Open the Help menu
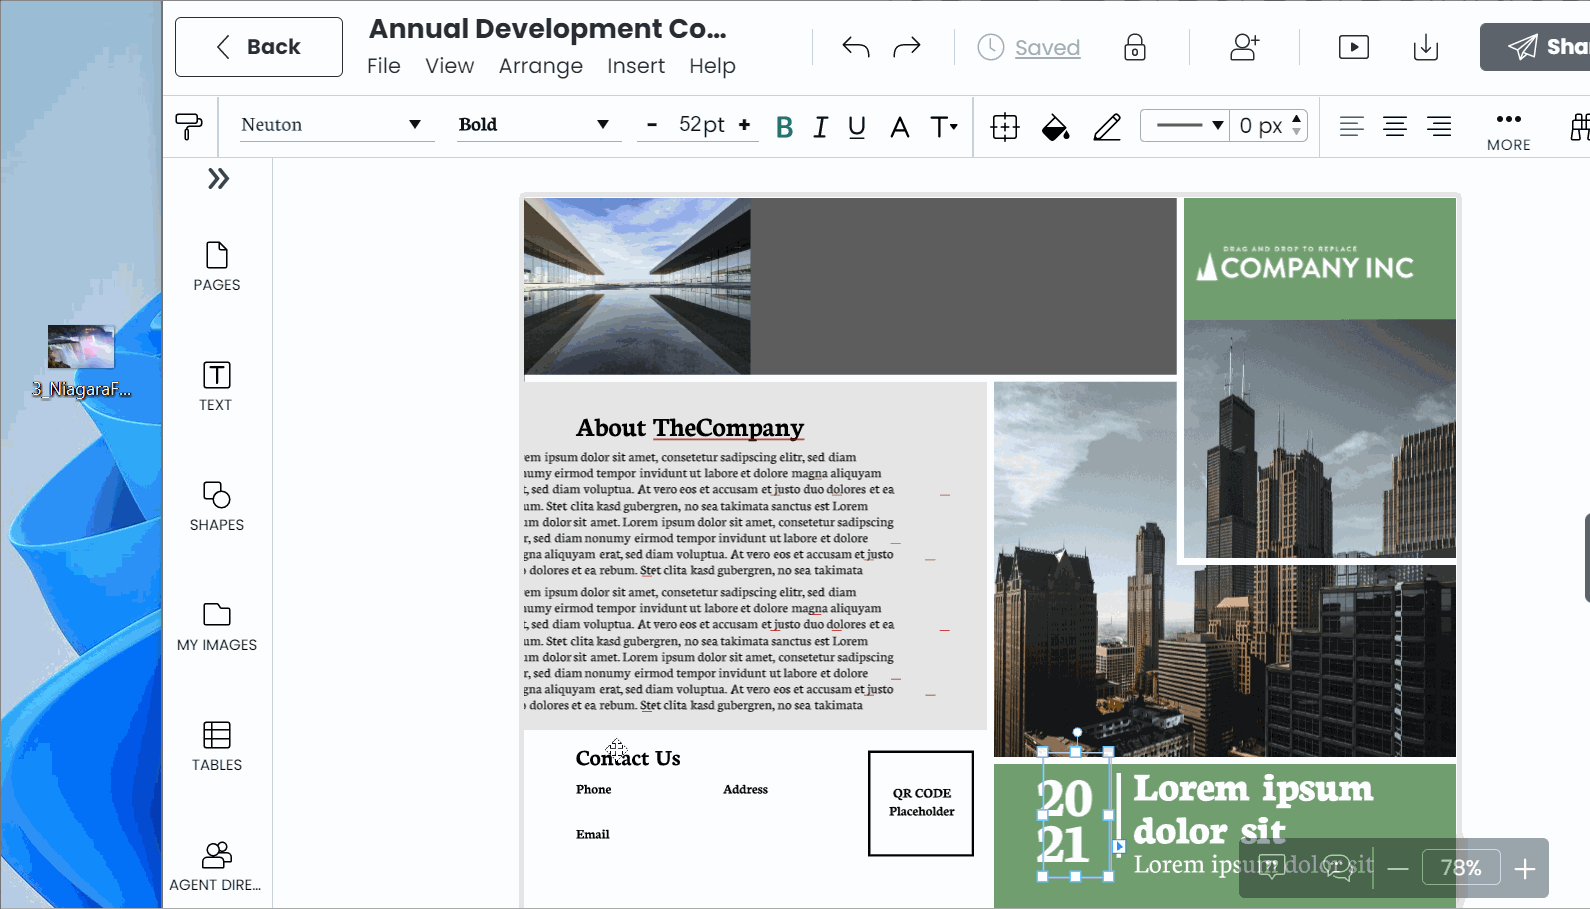 [712, 66]
